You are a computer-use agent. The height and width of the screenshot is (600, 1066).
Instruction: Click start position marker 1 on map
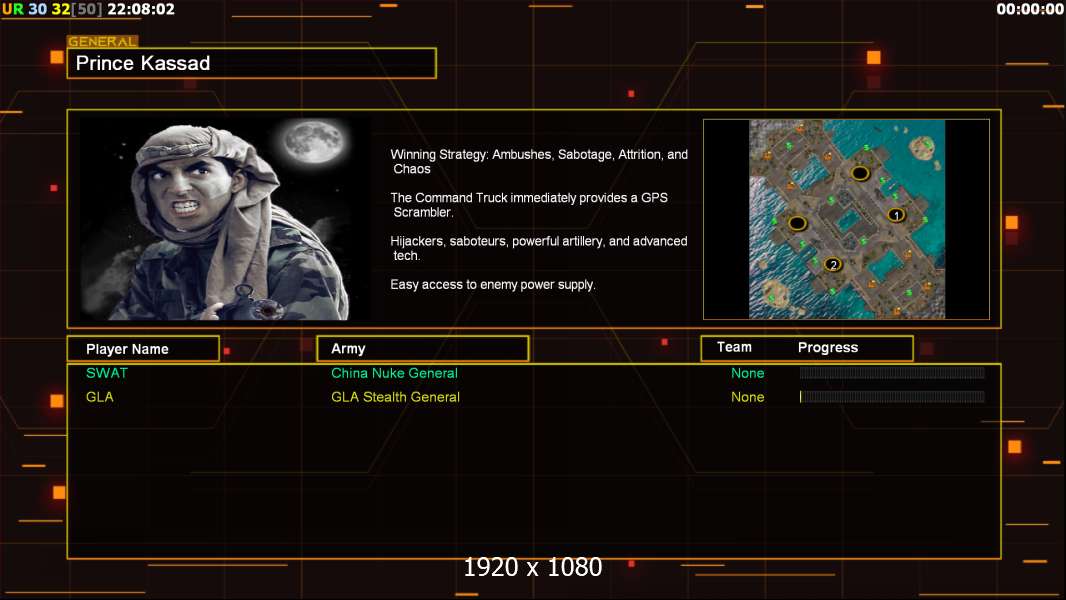896,215
